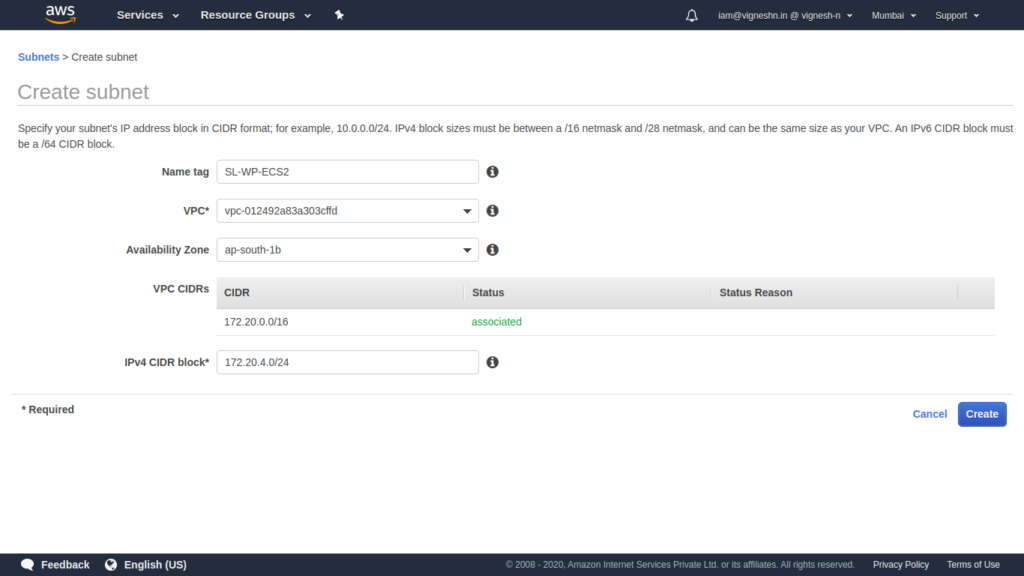Change language from English (US)

155,565
